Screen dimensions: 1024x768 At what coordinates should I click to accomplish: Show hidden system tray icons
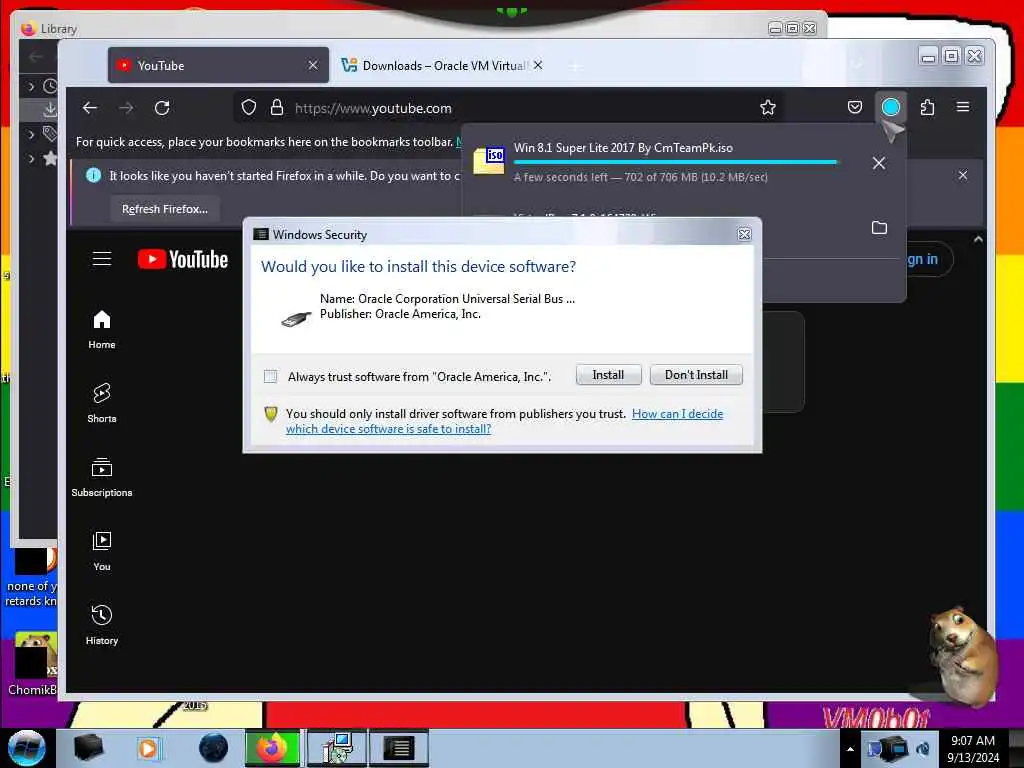[850, 749]
